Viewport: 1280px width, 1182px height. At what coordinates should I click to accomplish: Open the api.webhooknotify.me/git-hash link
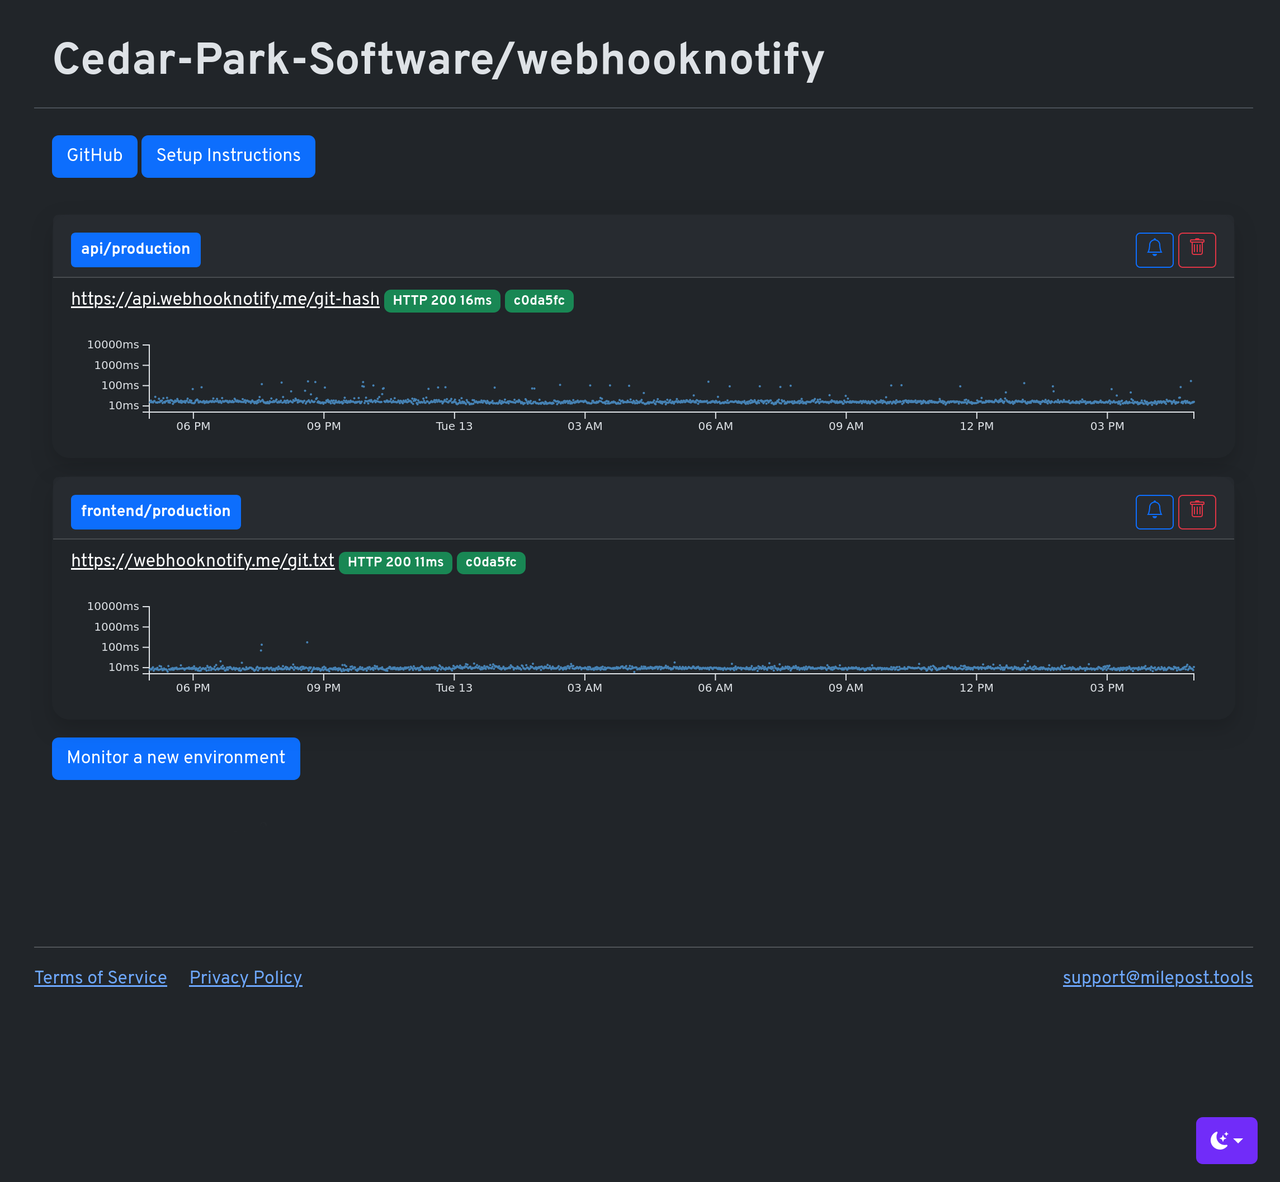225,299
